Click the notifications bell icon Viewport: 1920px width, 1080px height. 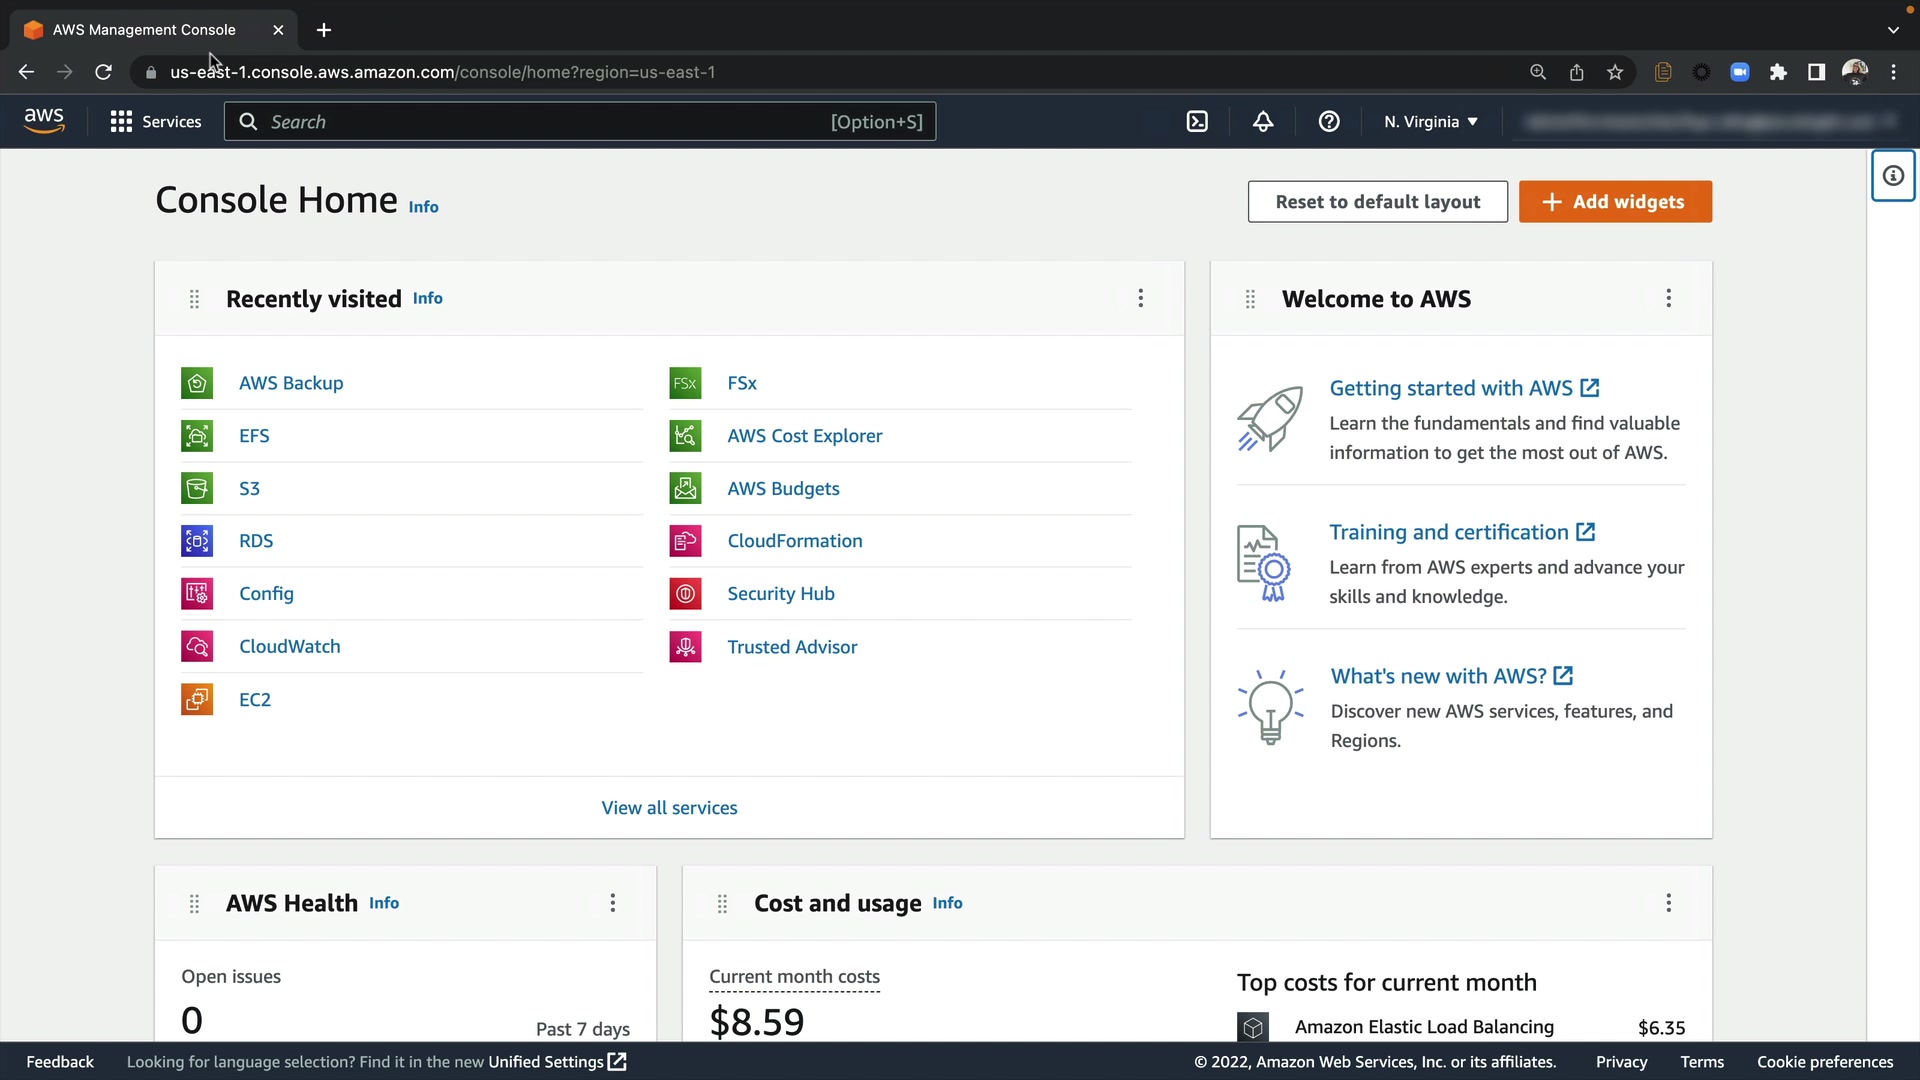(1263, 122)
